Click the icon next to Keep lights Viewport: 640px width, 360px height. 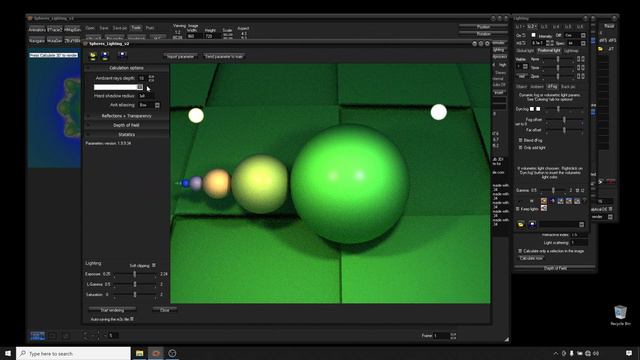[544, 208]
